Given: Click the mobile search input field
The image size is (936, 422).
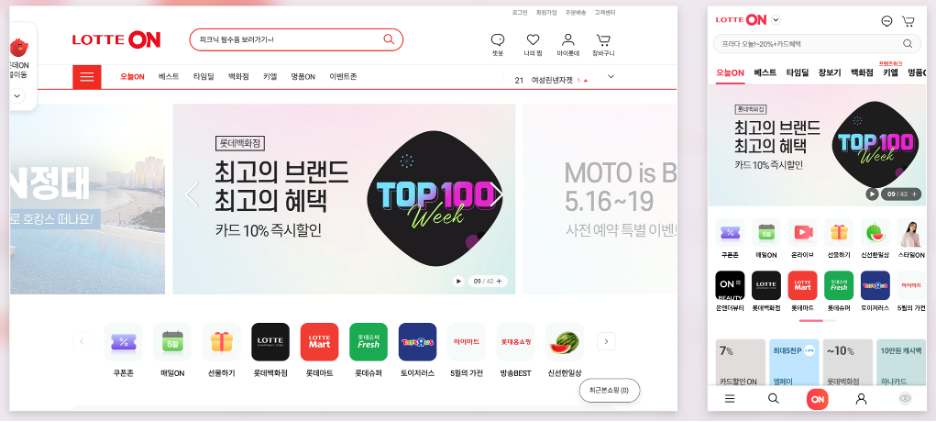Looking at the screenshot, I should click(x=817, y=44).
